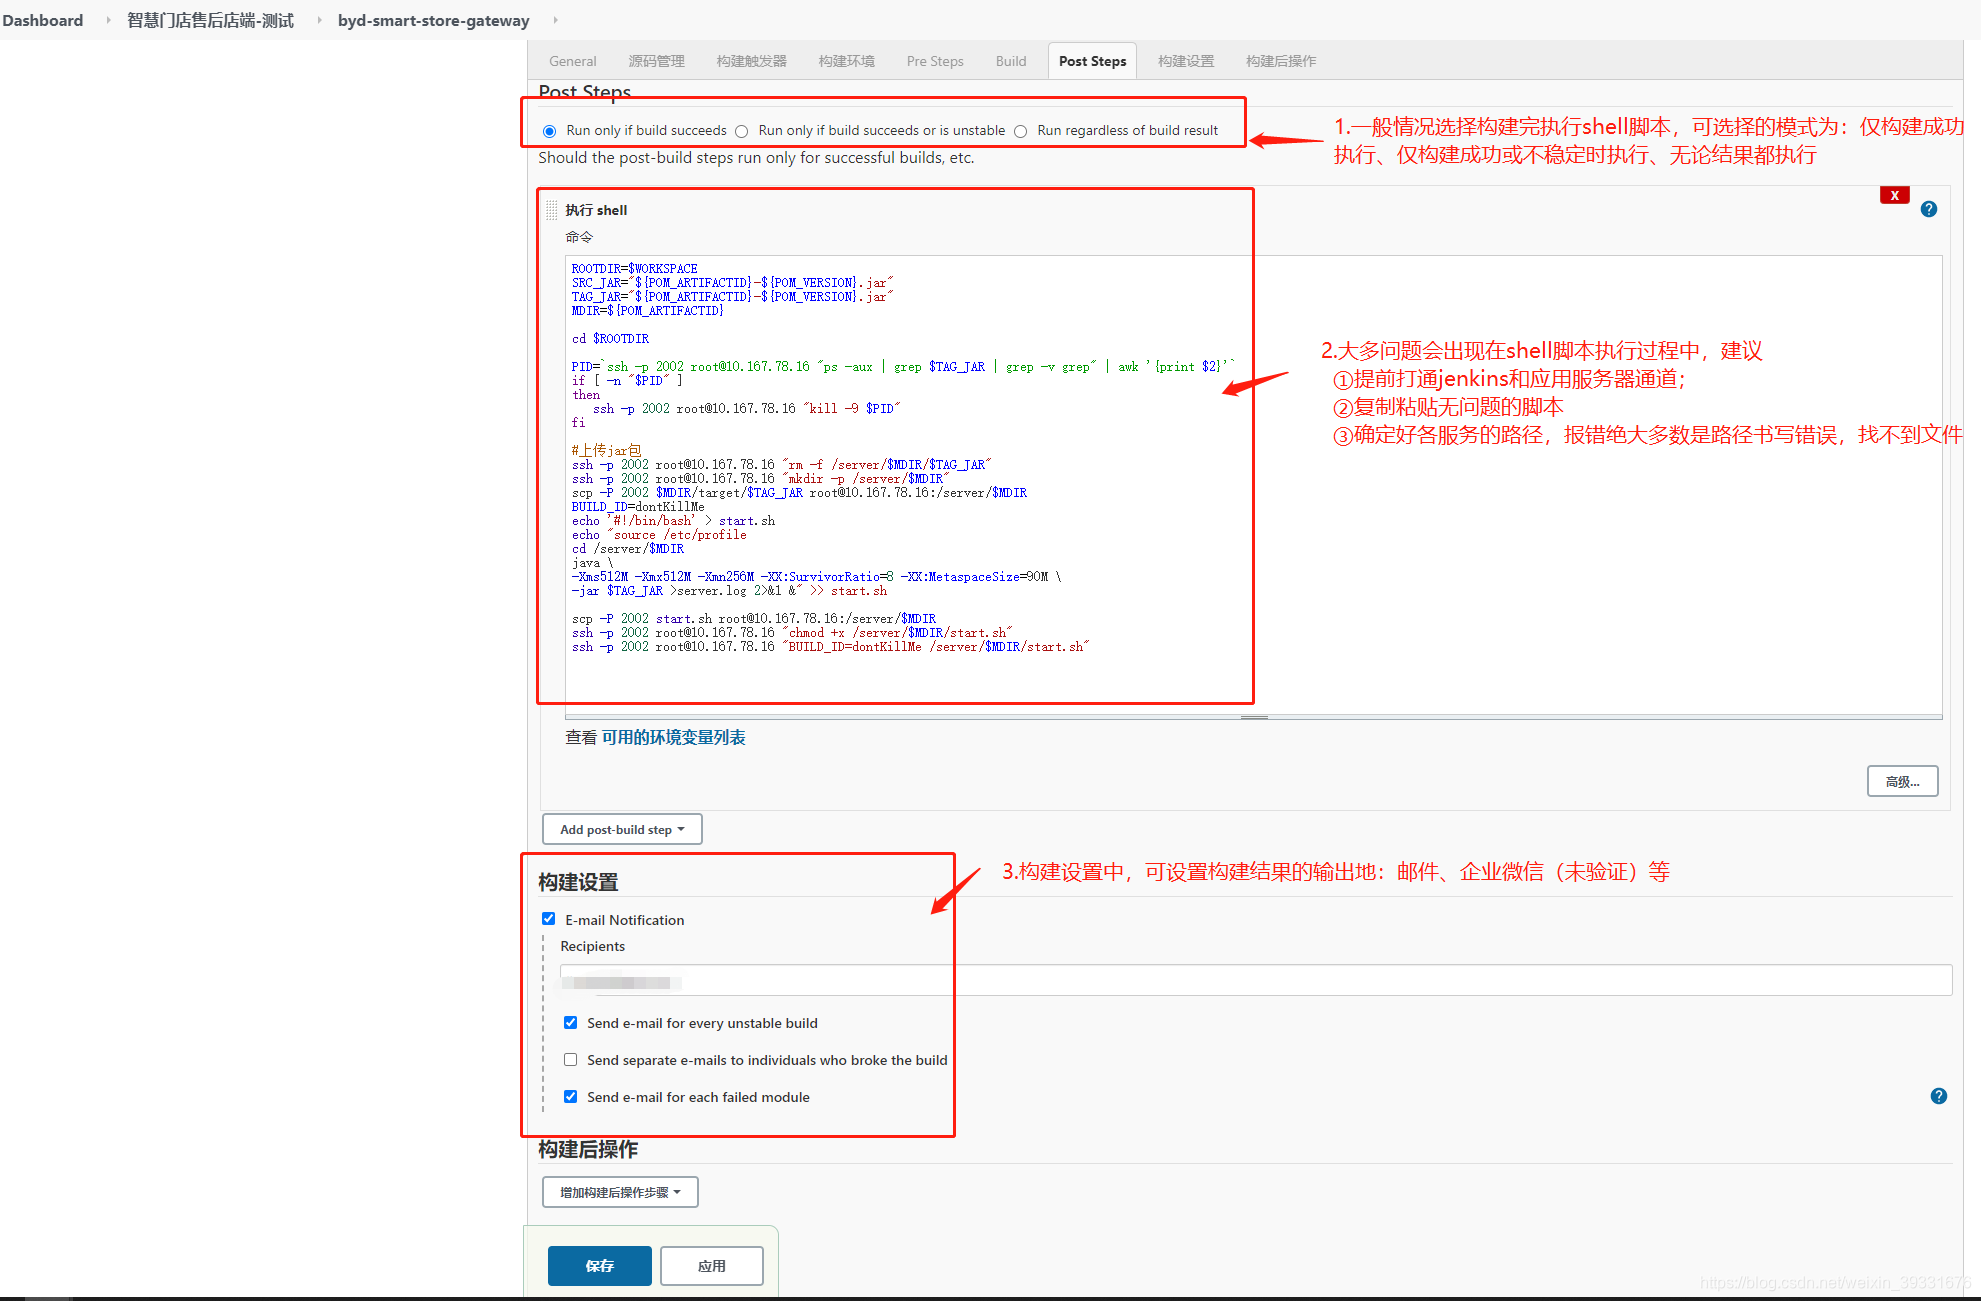The width and height of the screenshot is (1981, 1301).
Task: Switch to the Pre Steps tab
Action: point(934,61)
